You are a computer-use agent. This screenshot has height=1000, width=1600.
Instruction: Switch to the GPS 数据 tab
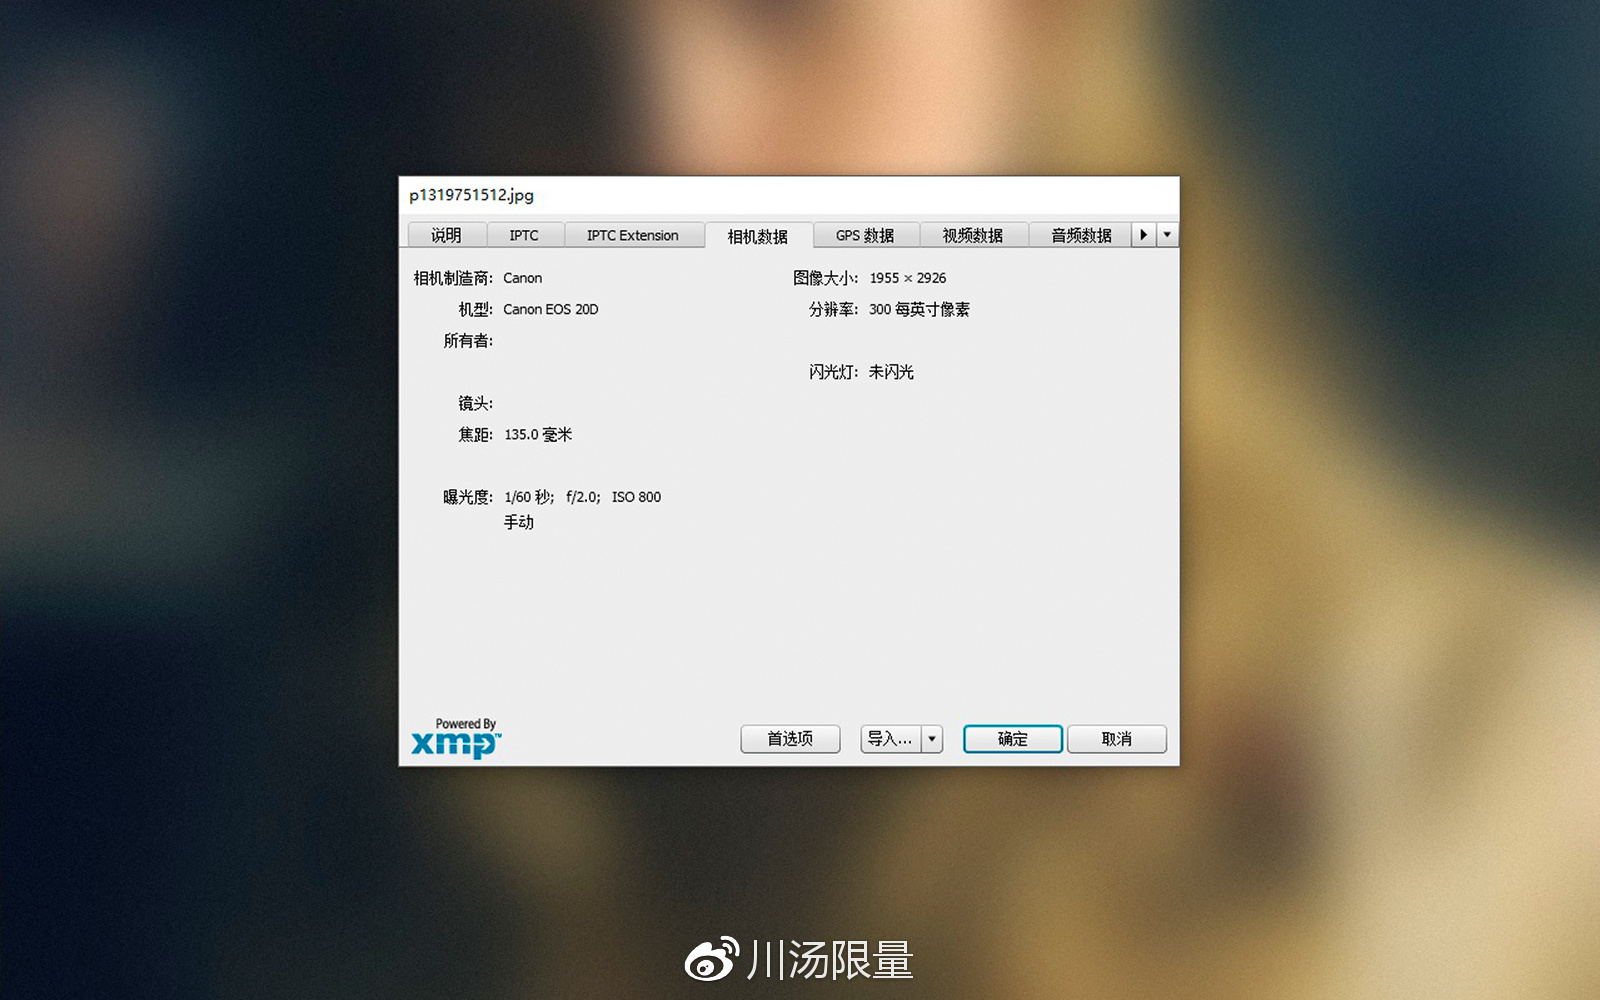click(x=865, y=235)
